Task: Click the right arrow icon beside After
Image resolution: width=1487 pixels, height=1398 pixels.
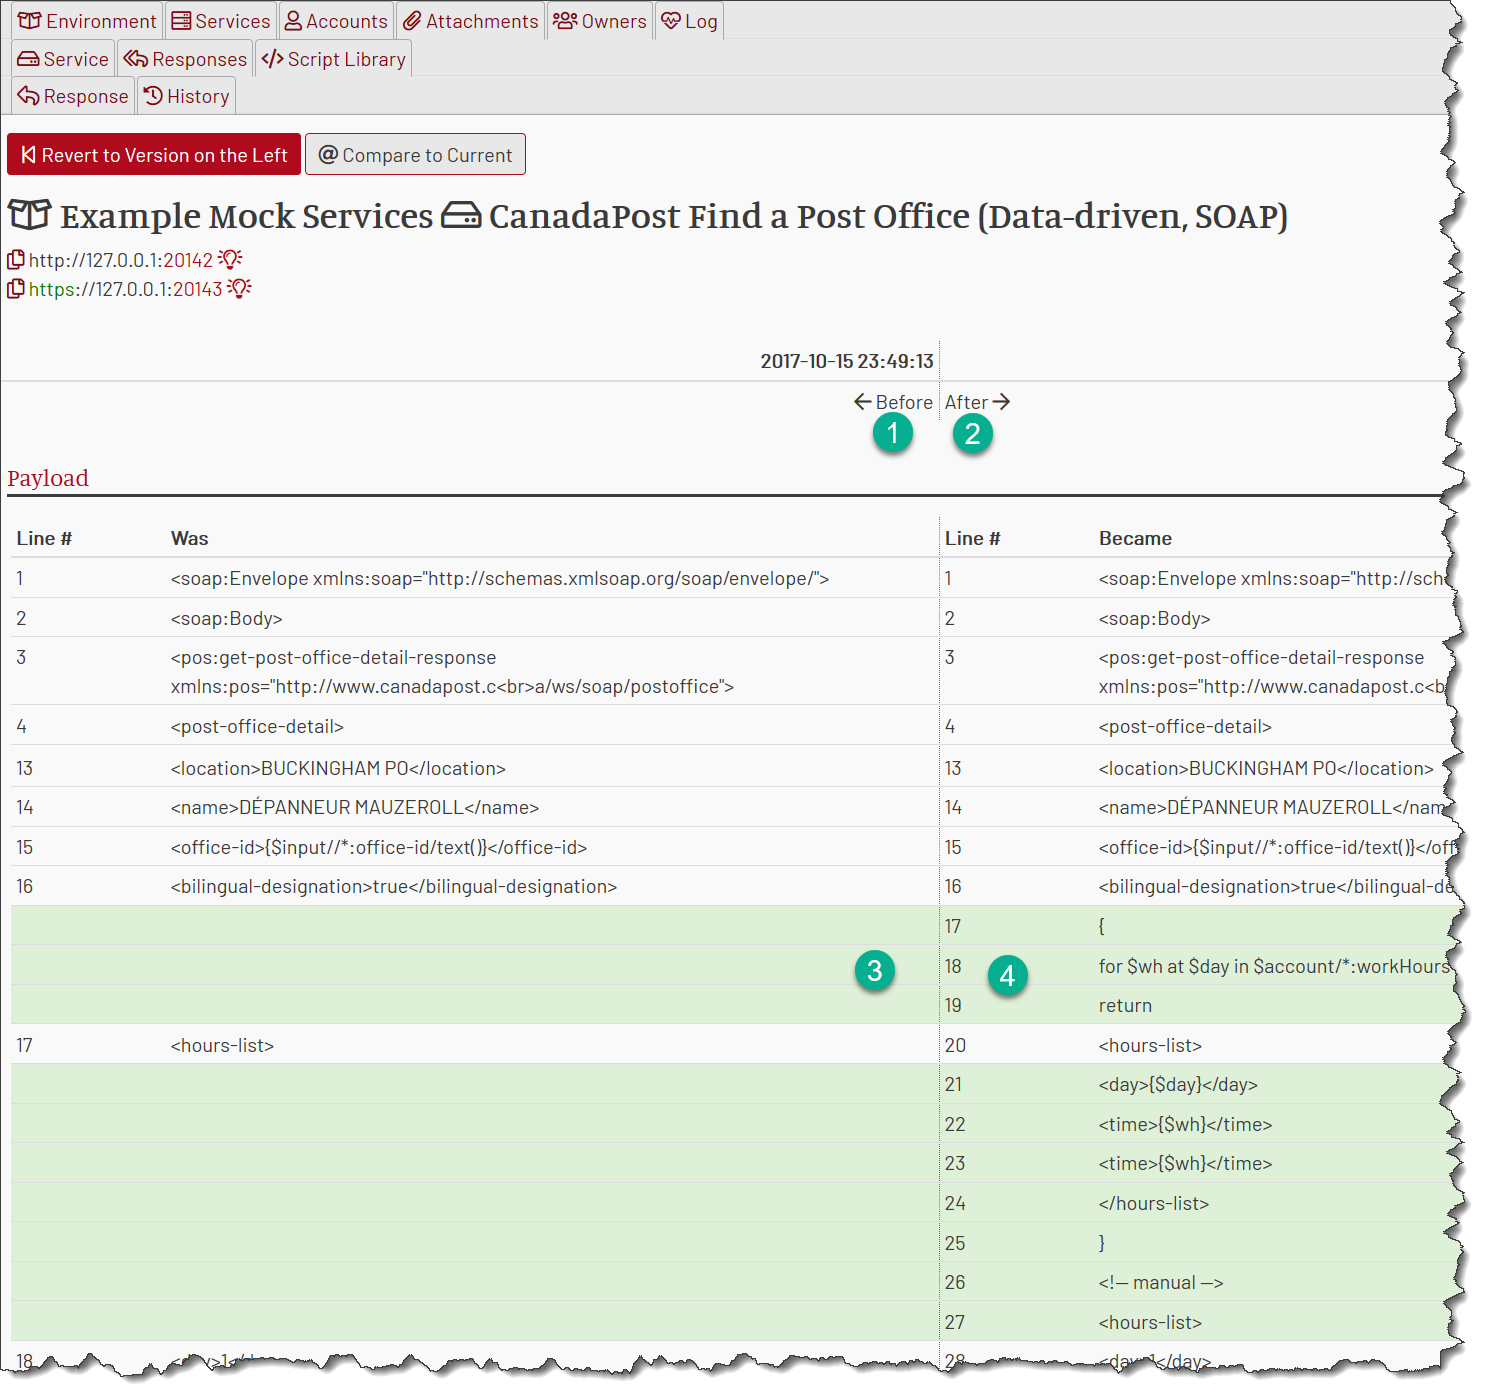Action: click(x=1001, y=402)
